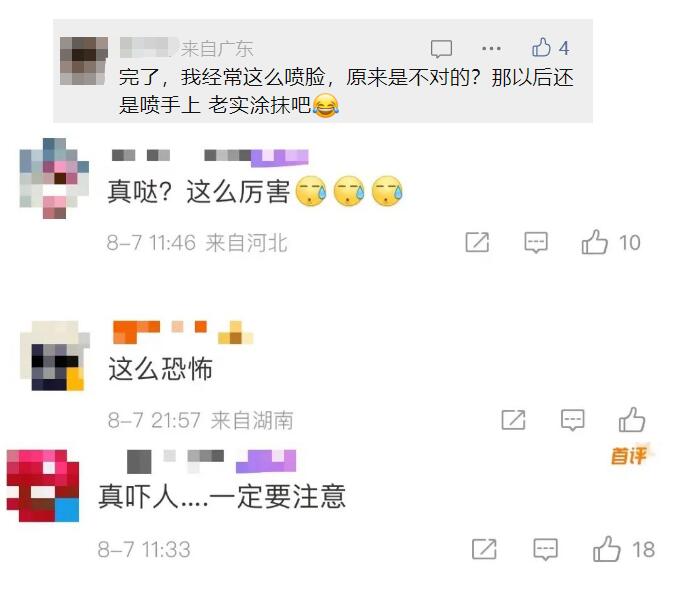This screenshot has width=687, height=592.
Task: Reply to the 真吓人 comment
Action: click(x=545, y=549)
